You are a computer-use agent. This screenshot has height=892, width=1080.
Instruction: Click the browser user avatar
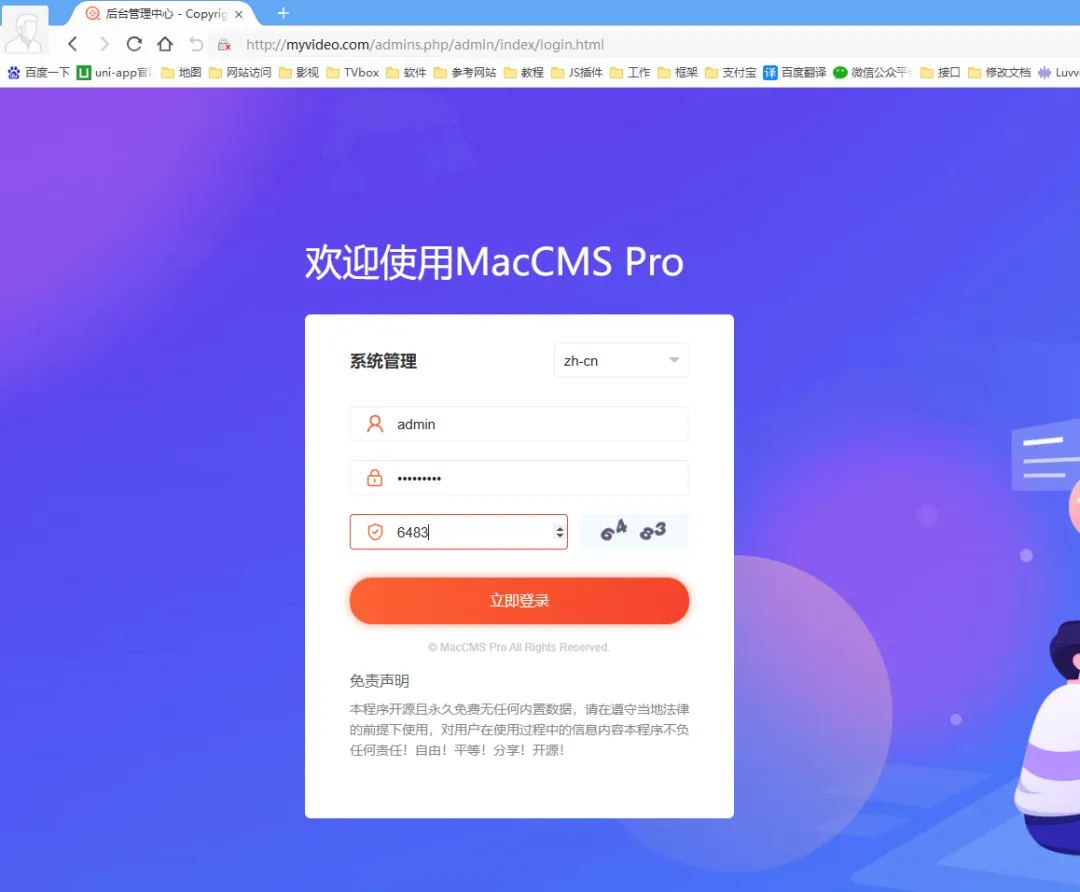click(25, 30)
